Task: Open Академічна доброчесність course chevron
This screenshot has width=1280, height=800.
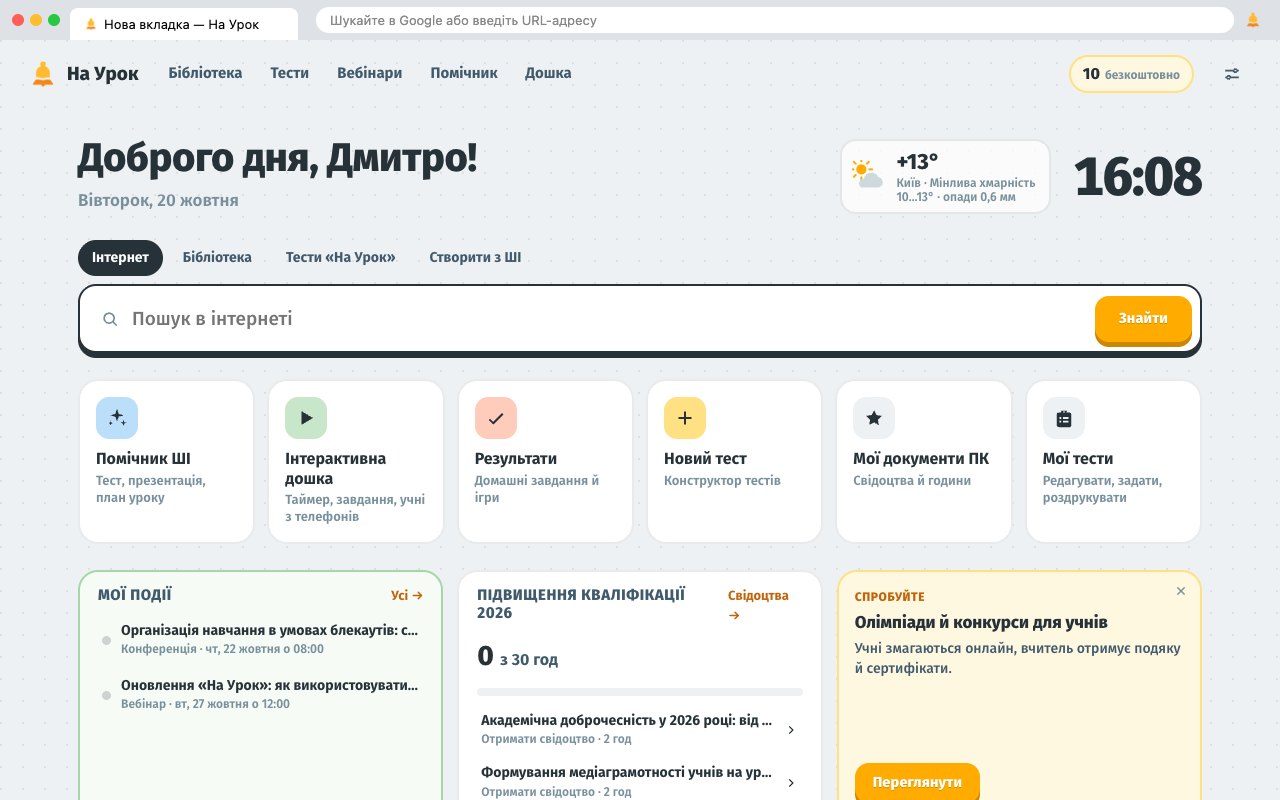Action: click(791, 730)
